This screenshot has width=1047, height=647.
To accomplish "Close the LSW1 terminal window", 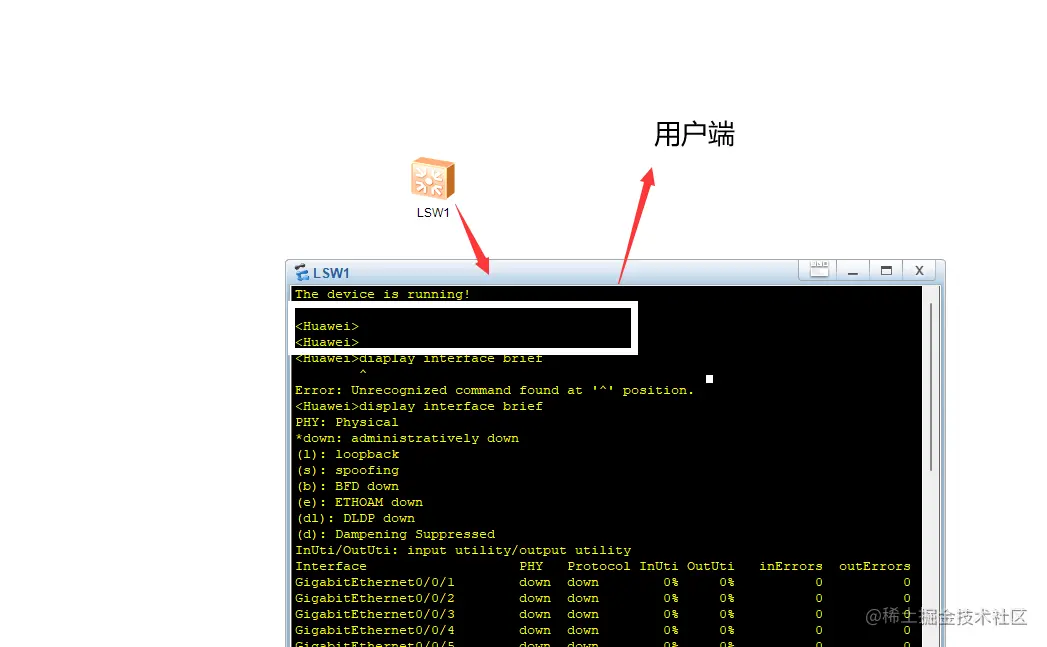I will click(919, 270).
